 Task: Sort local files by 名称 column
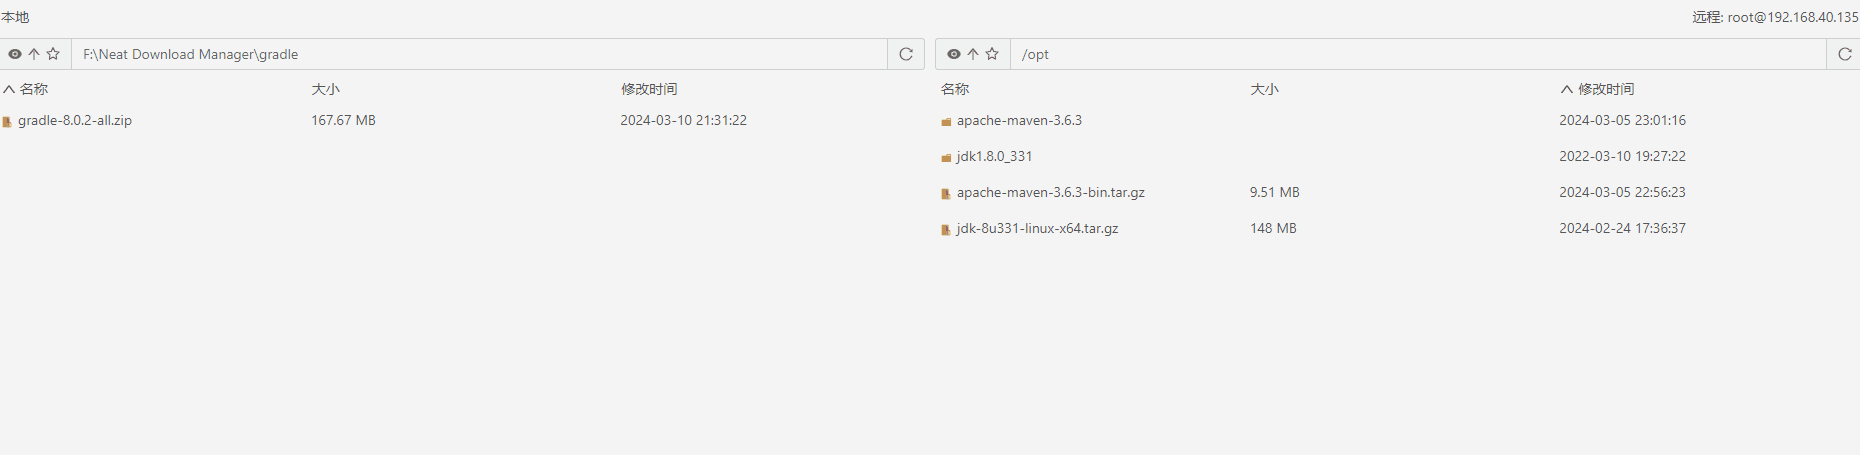coord(34,89)
